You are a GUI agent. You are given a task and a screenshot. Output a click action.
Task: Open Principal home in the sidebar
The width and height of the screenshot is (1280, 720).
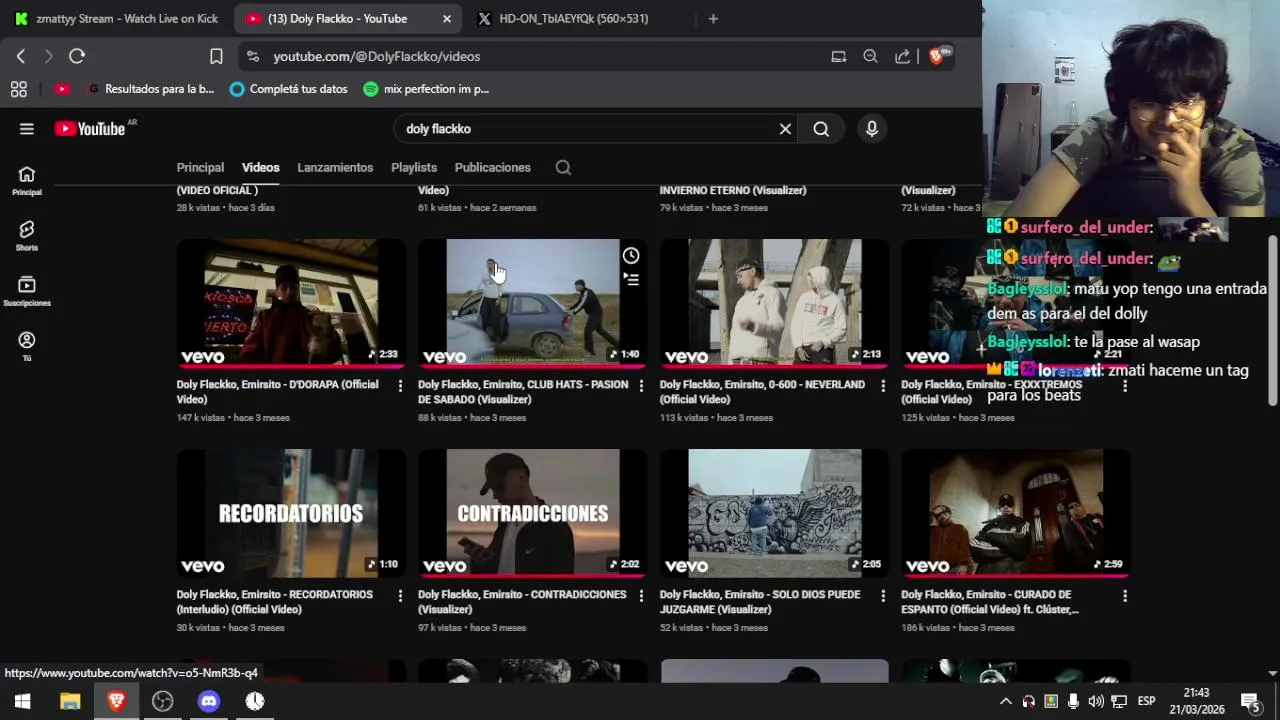click(x=27, y=181)
